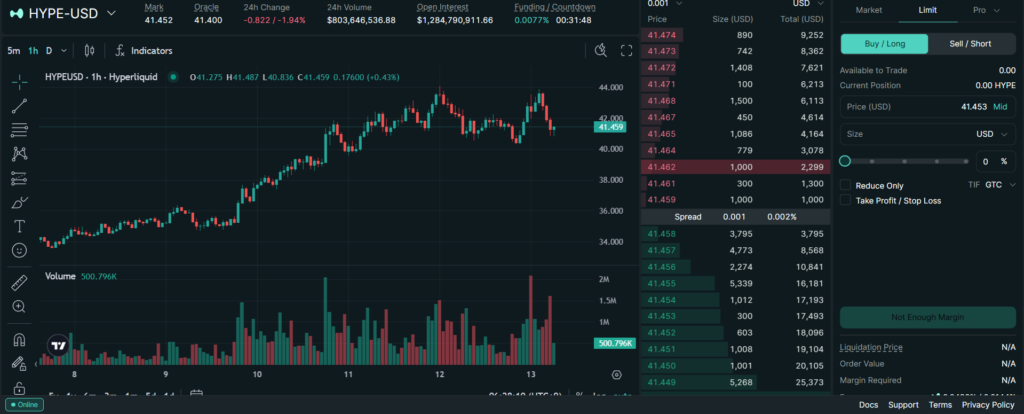Open the Support link
The image size is (1024, 414).
click(x=903, y=405)
